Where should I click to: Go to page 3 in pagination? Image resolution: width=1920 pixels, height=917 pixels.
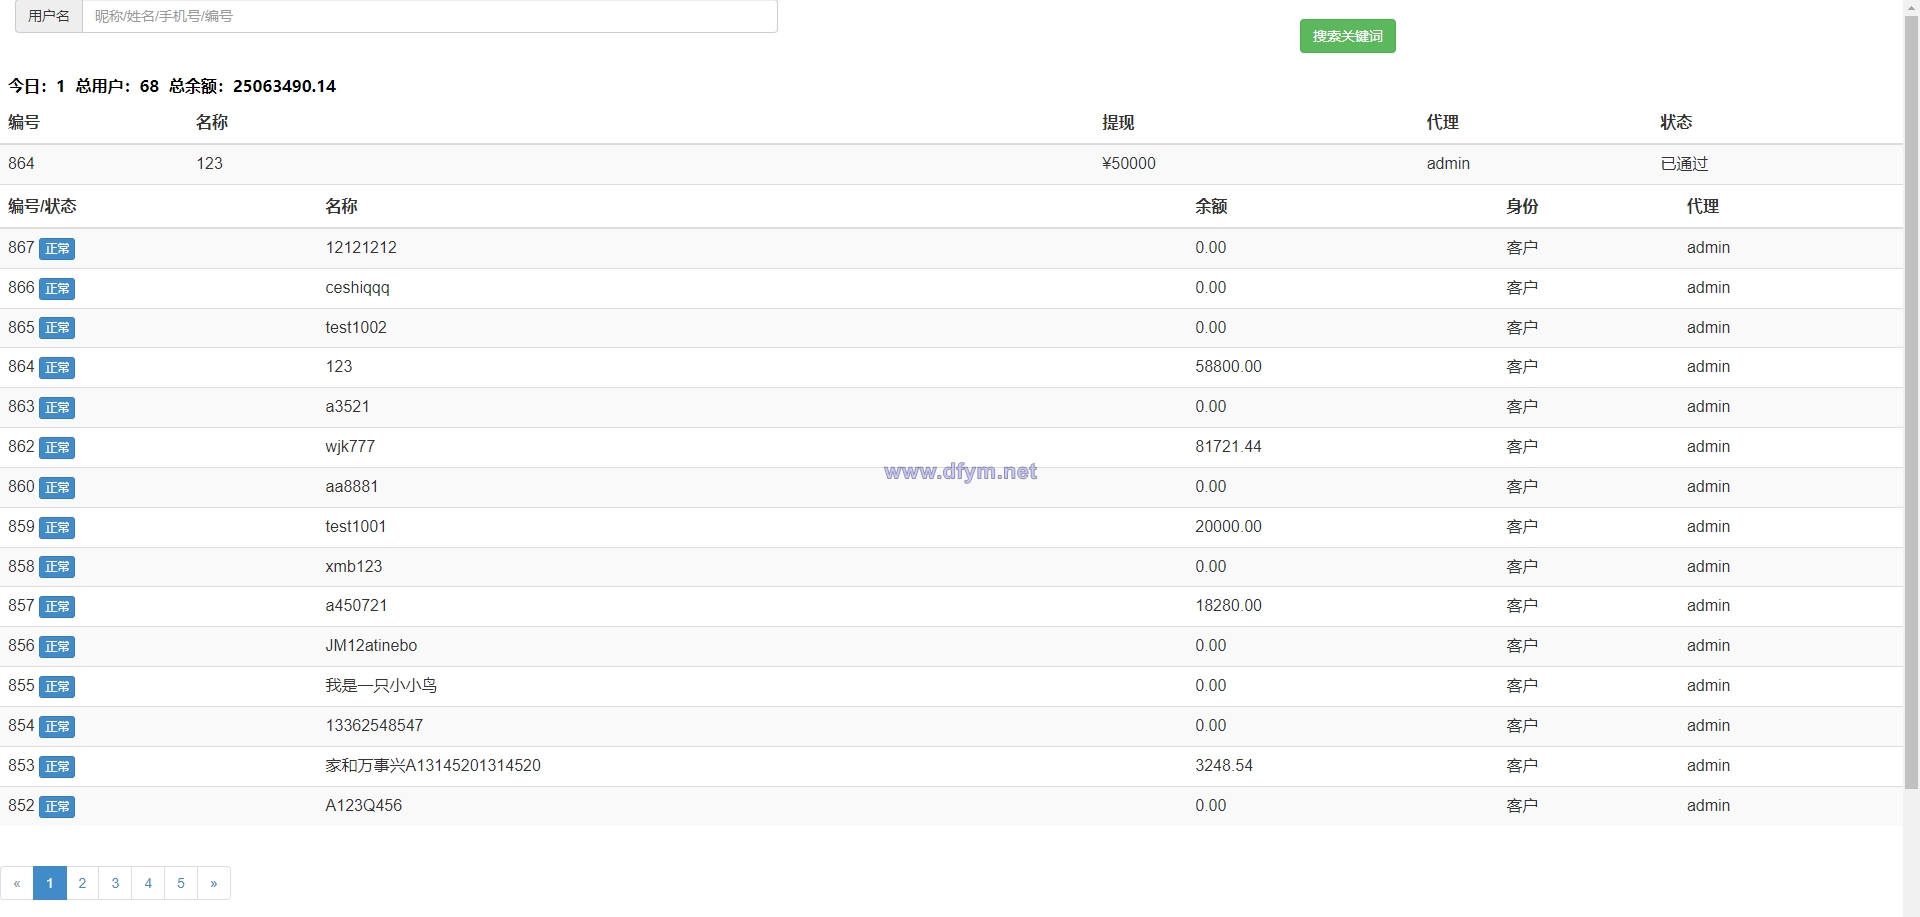pos(115,883)
